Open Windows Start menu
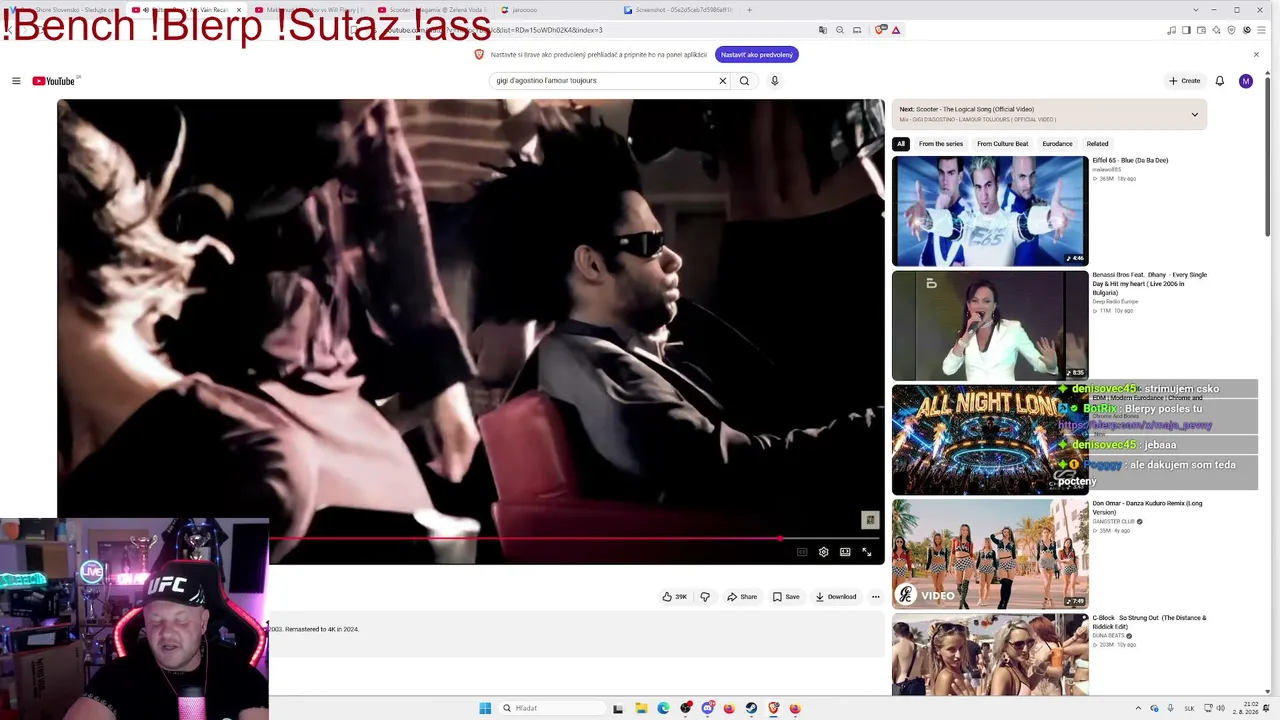The image size is (1280, 720). pos(485,708)
